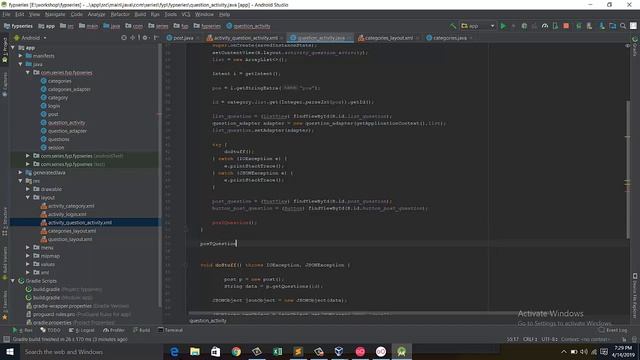This screenshot has width=640, height=360.
Task: Open Google Chrome from taskbar
Action: click(x=236, y=351)
